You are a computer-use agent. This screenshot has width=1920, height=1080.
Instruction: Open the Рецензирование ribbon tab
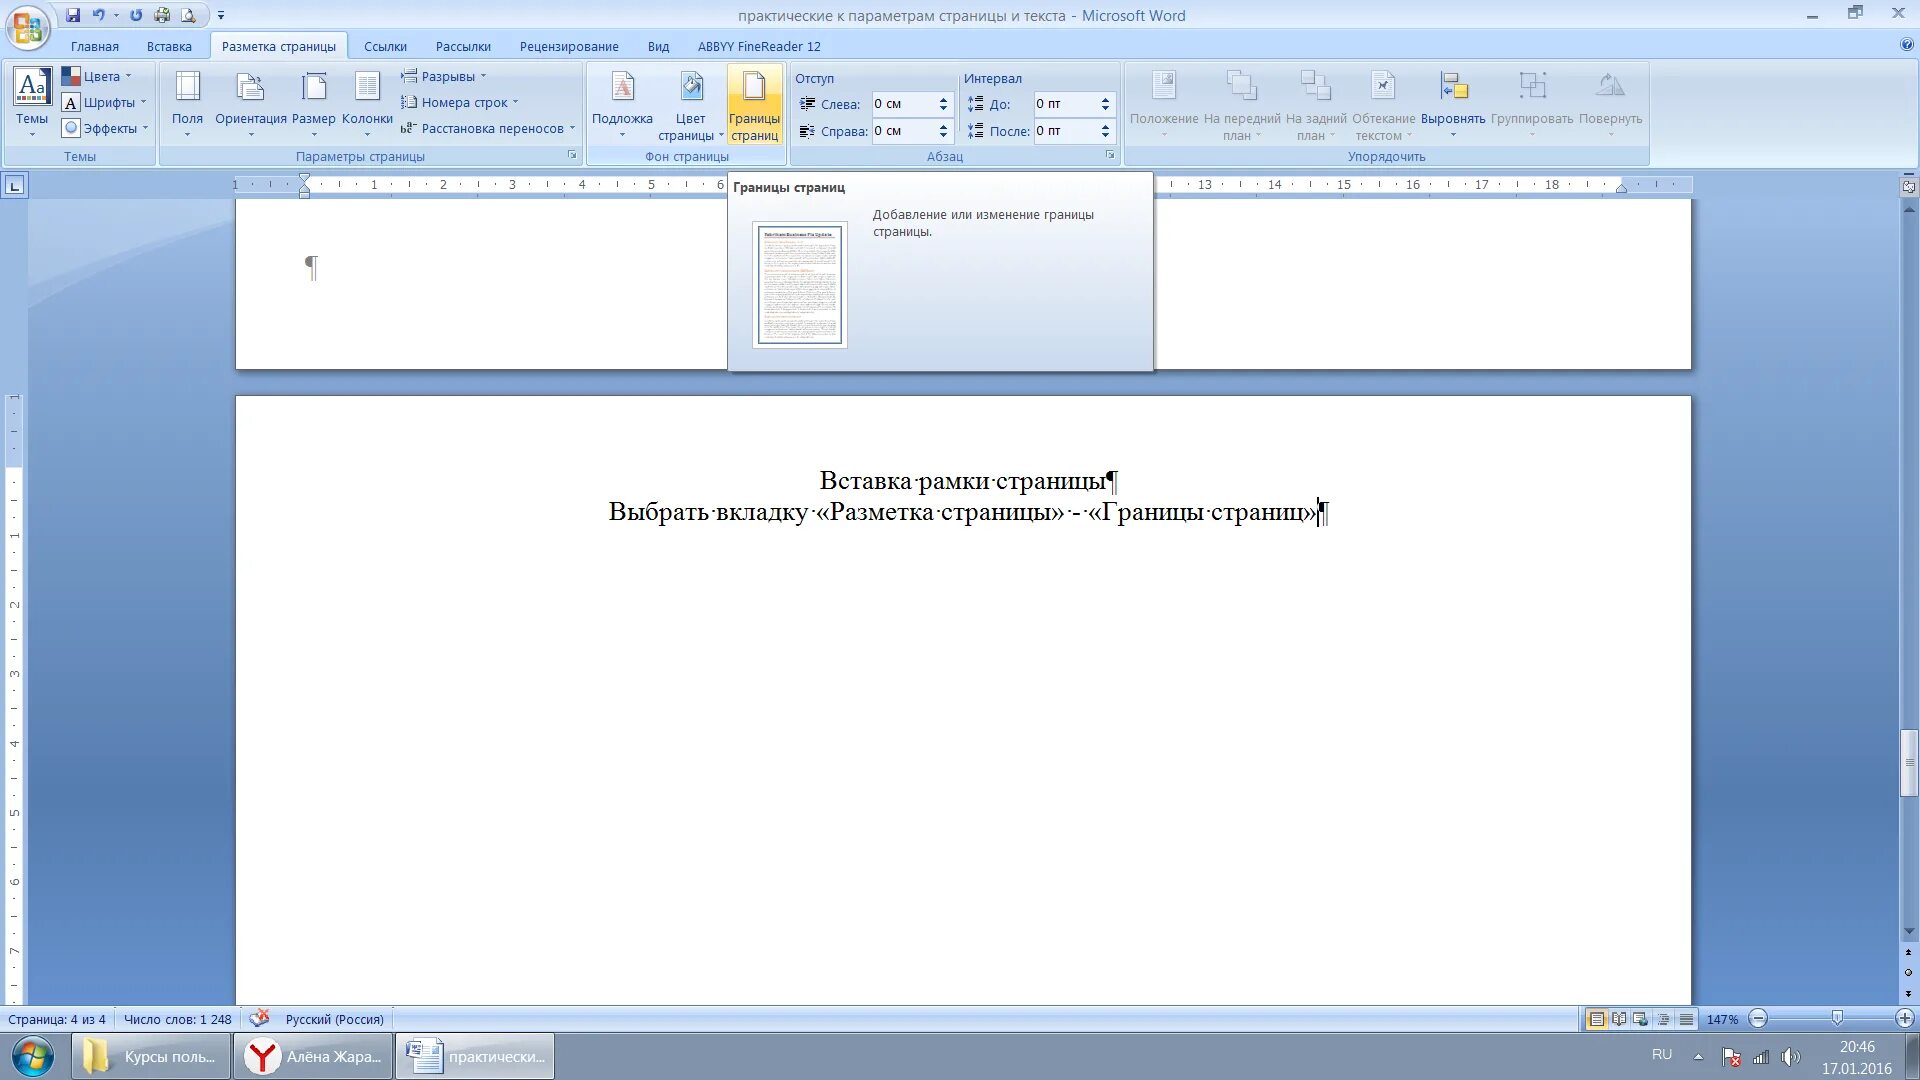pos(568,46)
